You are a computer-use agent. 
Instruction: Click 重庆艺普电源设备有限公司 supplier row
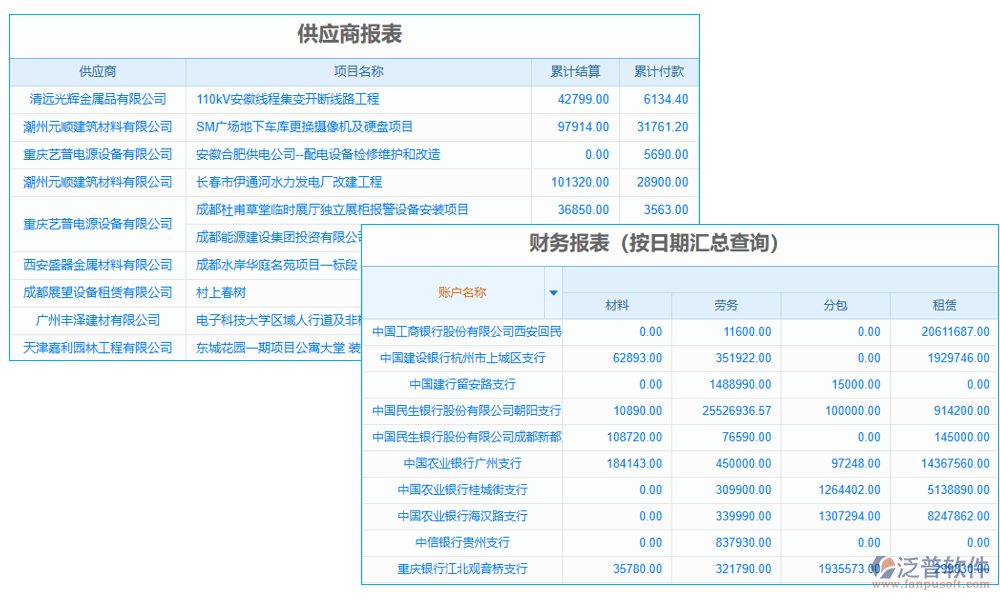click(x=97, y=154)
